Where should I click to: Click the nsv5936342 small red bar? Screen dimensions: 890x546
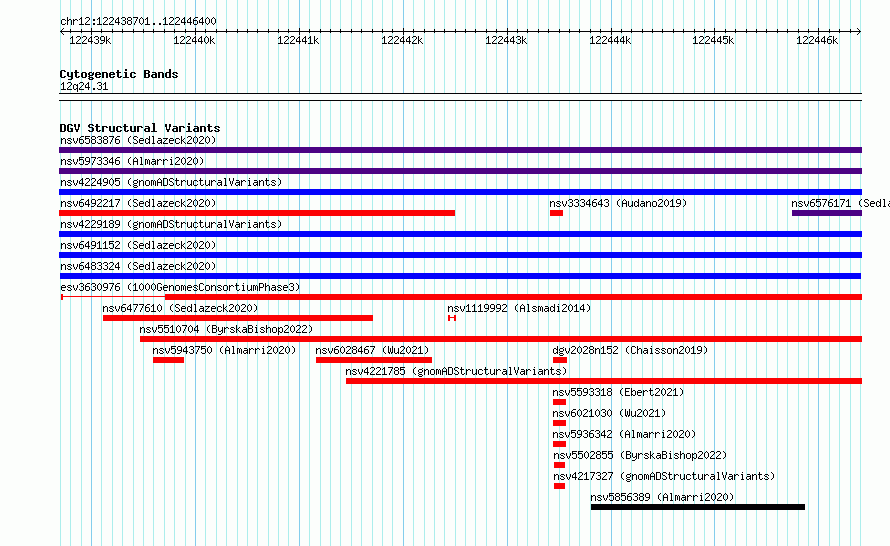coord(560,444)
